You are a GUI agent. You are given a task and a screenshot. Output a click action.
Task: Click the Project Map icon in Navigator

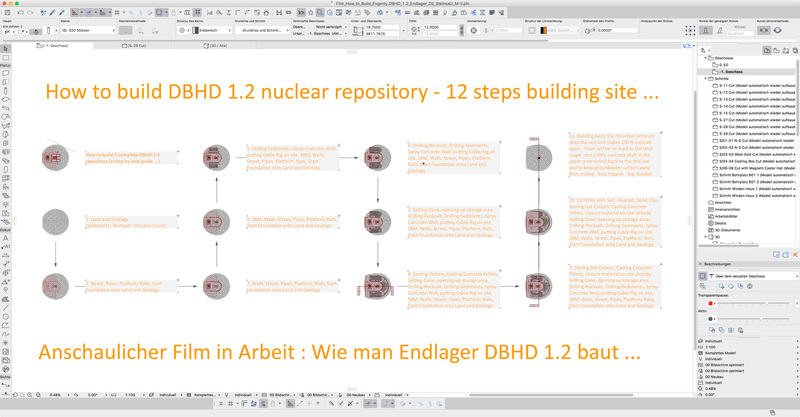pyautogui.click(x=766, y=50)
